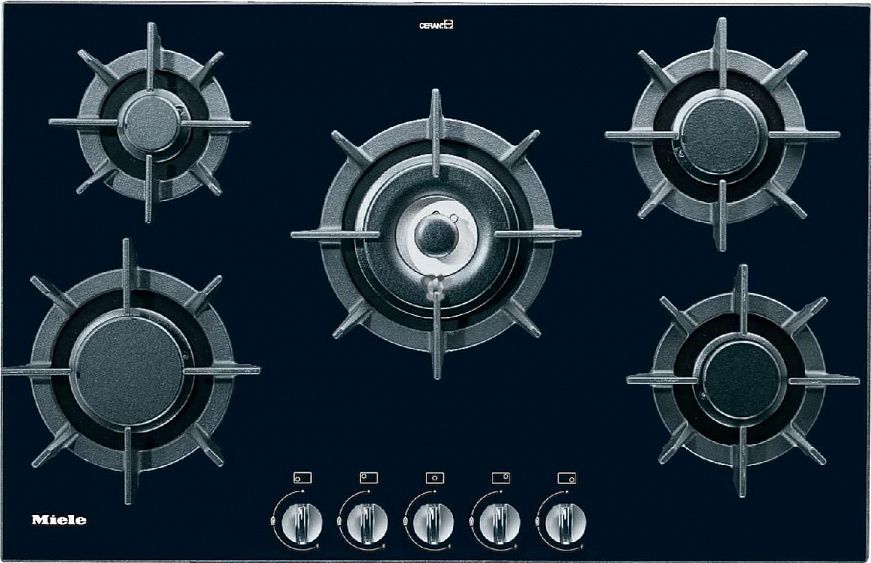The image size is (871, 563).
Task: Click the center burner indicator icon
Action: pyautogui.click(x=433, y=478)
